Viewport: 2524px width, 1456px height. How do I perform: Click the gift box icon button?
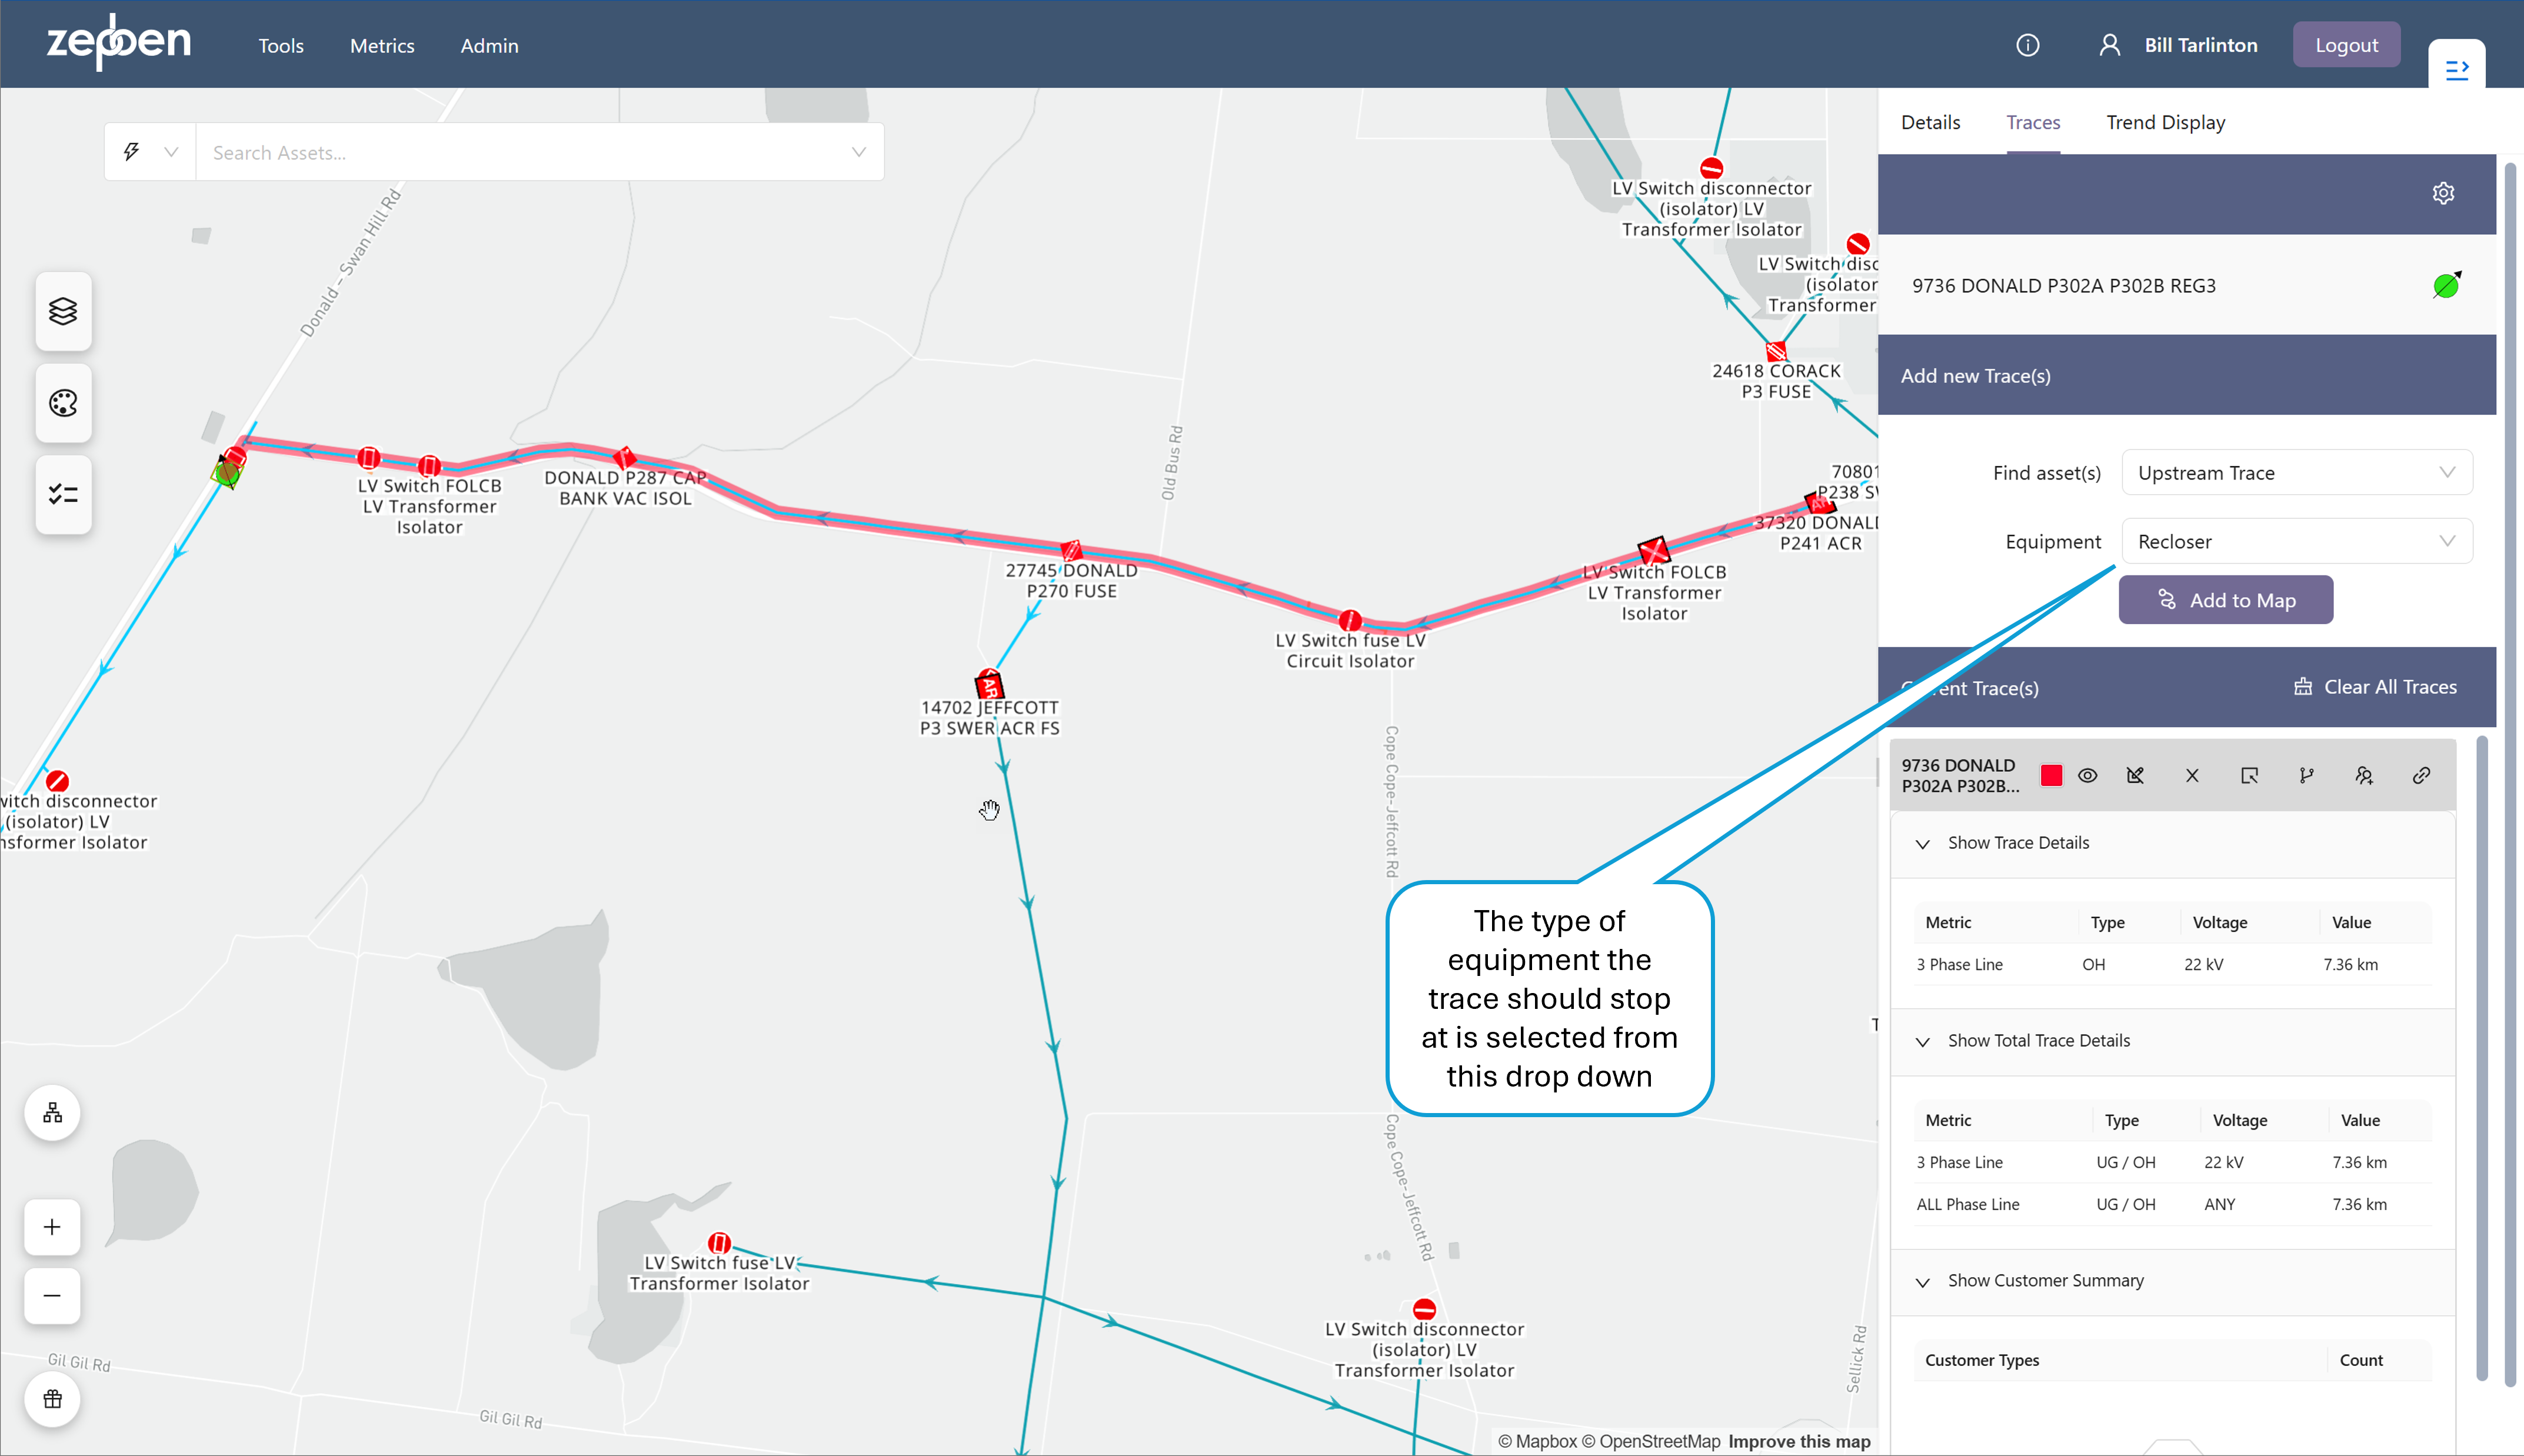pyautogui.click(x=52, y=1399)
